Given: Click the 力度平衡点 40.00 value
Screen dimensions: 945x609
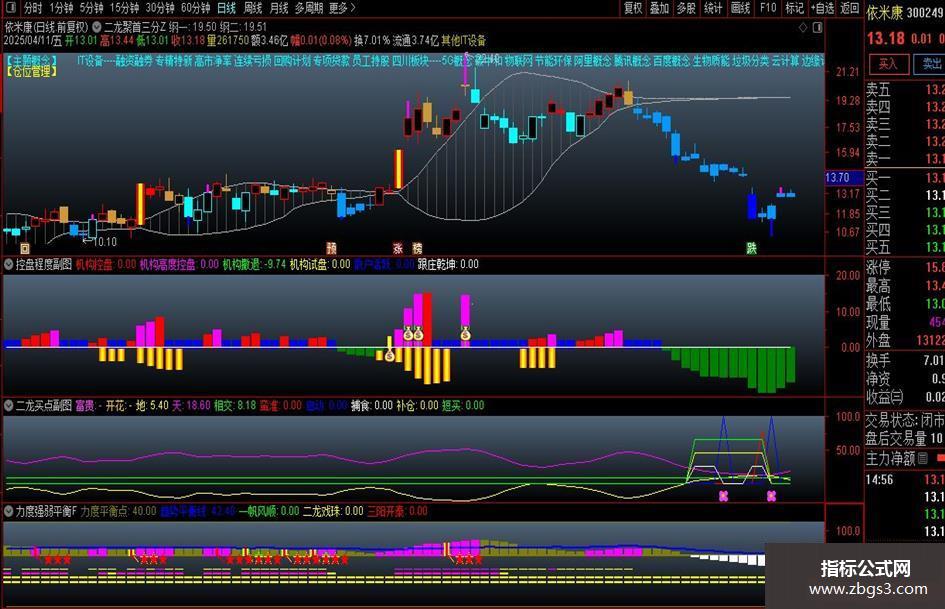Looking at the screenshot, I should tap(144, 511).
